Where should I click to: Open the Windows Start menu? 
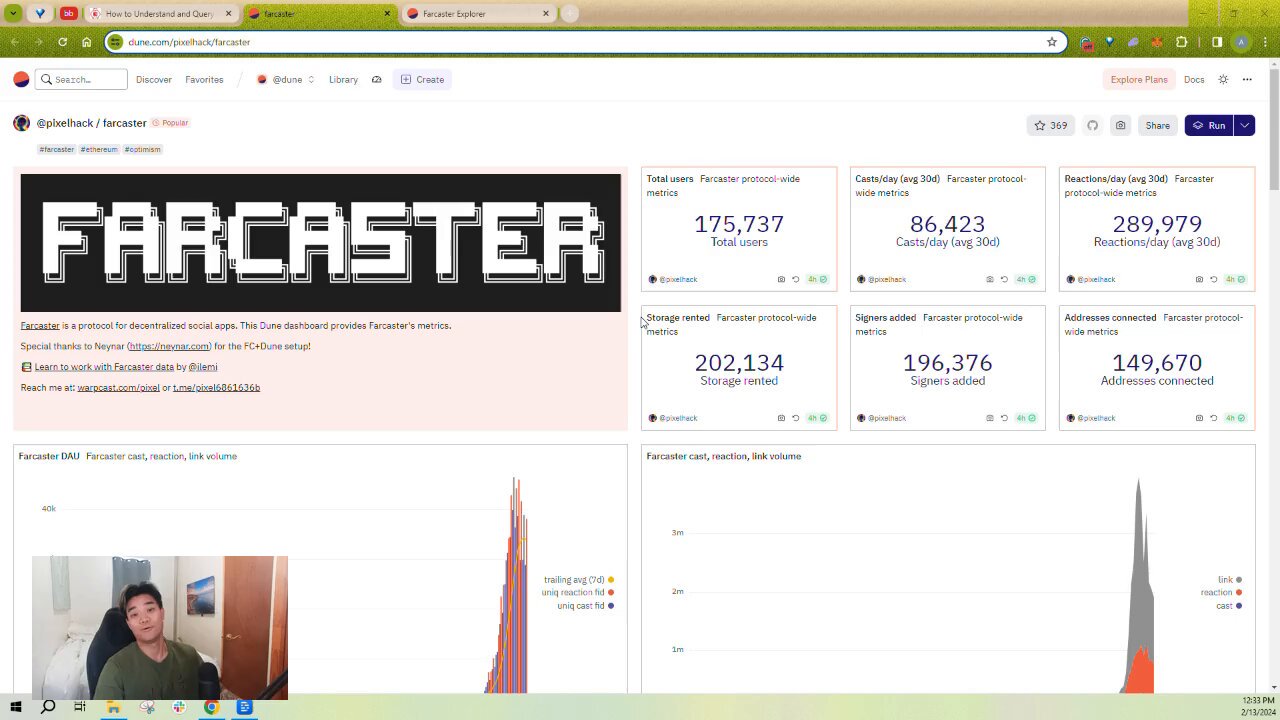tap(16, 707)
